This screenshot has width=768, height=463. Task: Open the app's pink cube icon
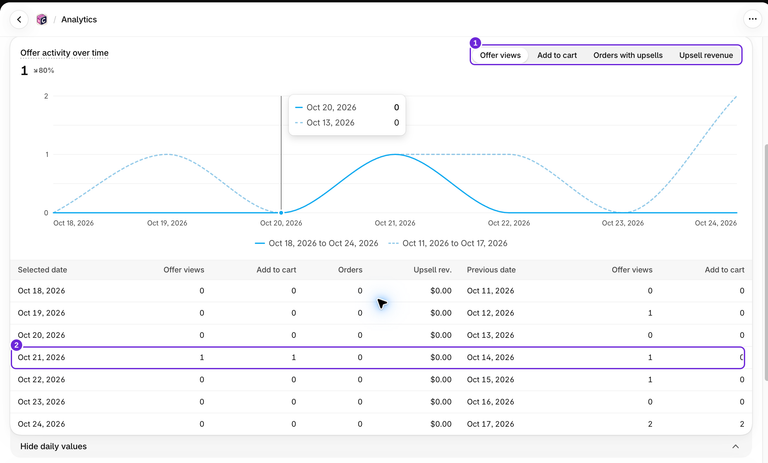point(42,20)
